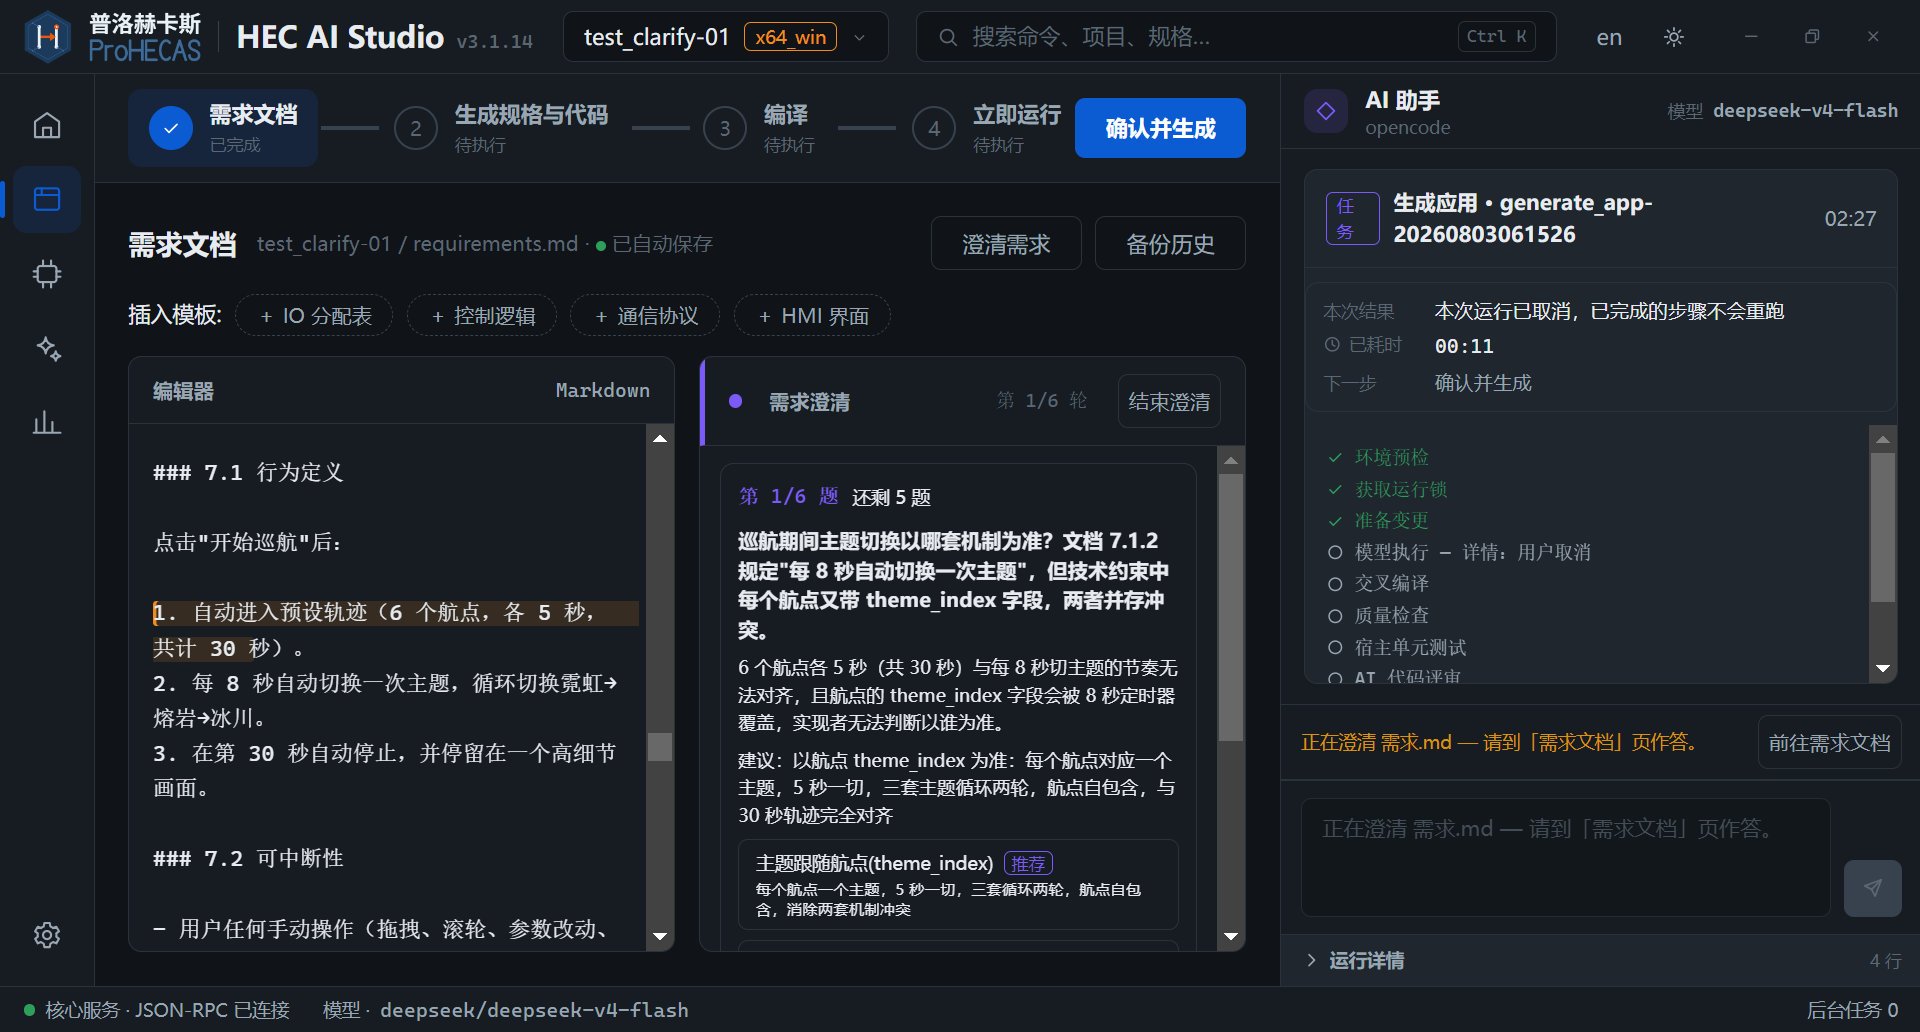Screen dimensions: 1920x1032
Task: Click the circle marker beside 交叉编译
Action: point(1334,583)
